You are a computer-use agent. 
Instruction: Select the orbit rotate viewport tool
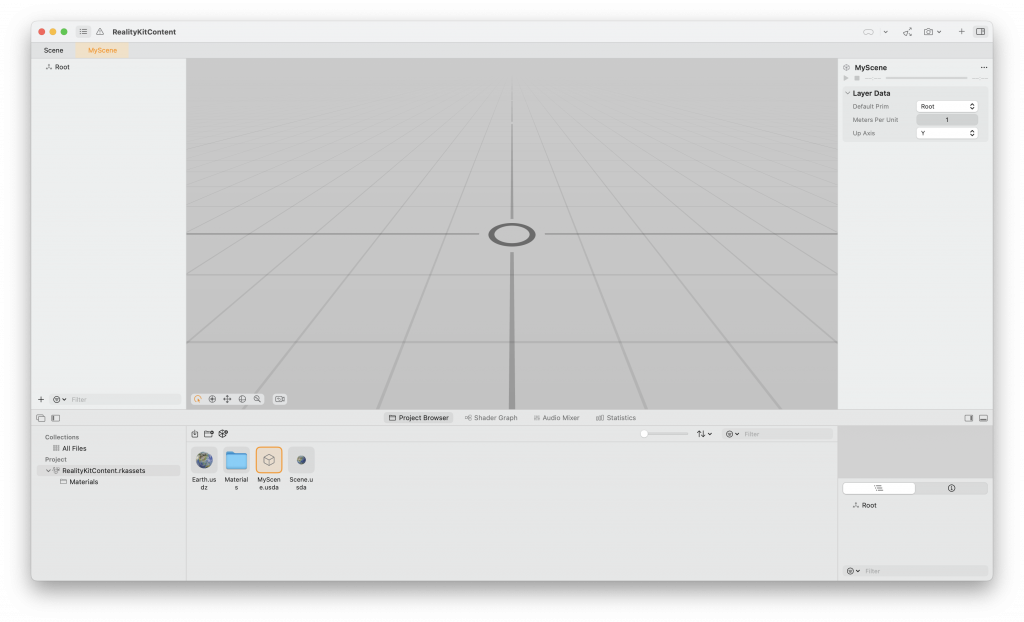(197, 399)
